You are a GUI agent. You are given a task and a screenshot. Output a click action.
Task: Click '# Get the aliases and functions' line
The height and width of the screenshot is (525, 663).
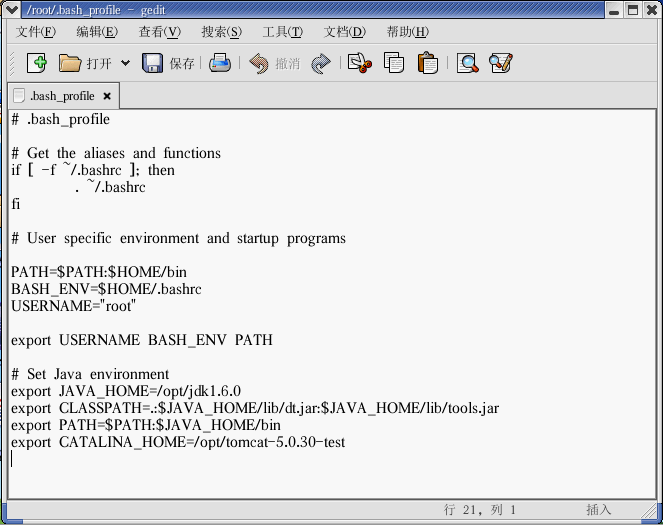click(x=116, y=153)
